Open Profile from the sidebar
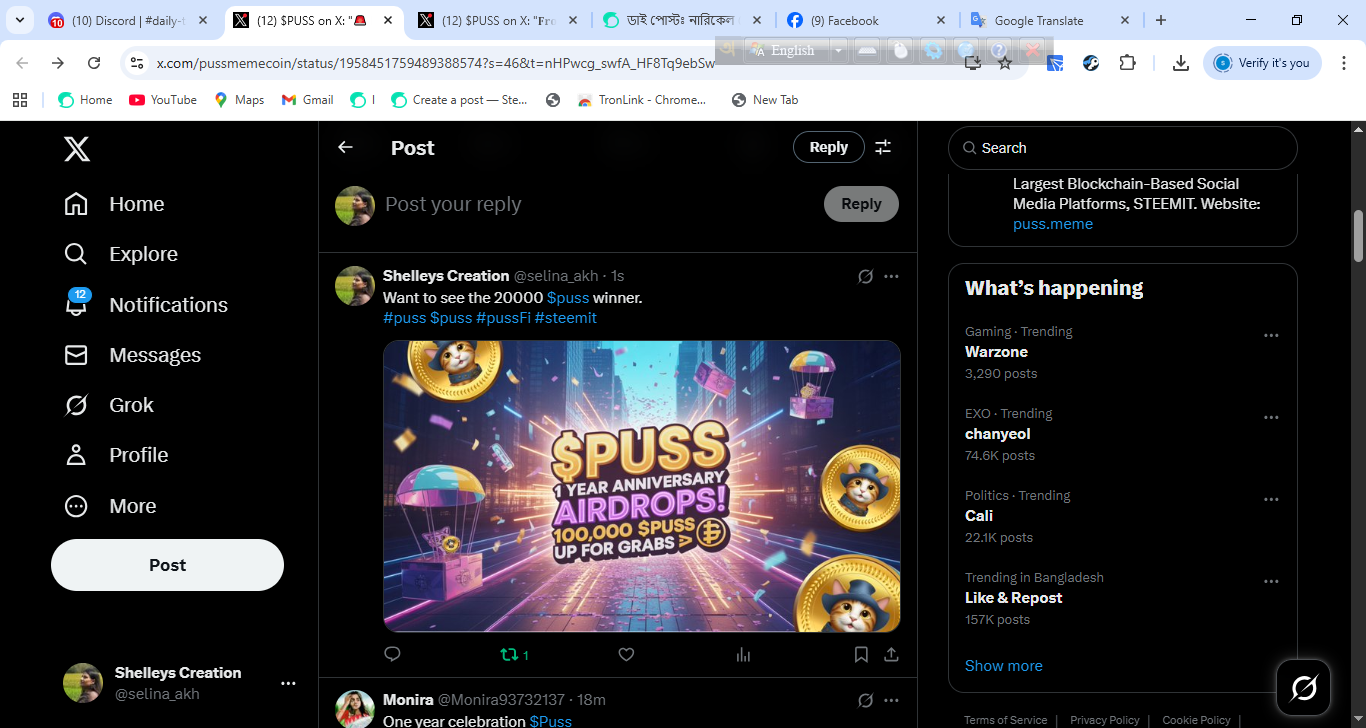1366x728 pixels. click(116, 455)
